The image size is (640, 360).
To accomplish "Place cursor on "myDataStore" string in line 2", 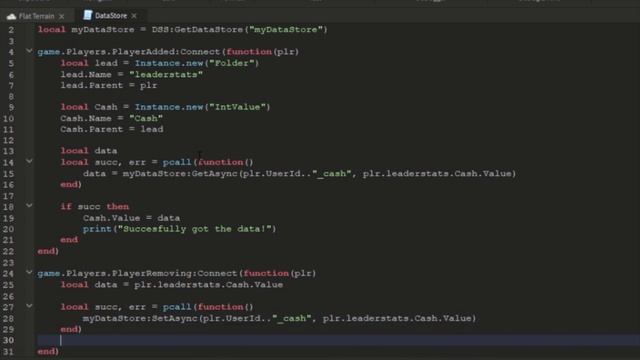I will click(286, 30).
